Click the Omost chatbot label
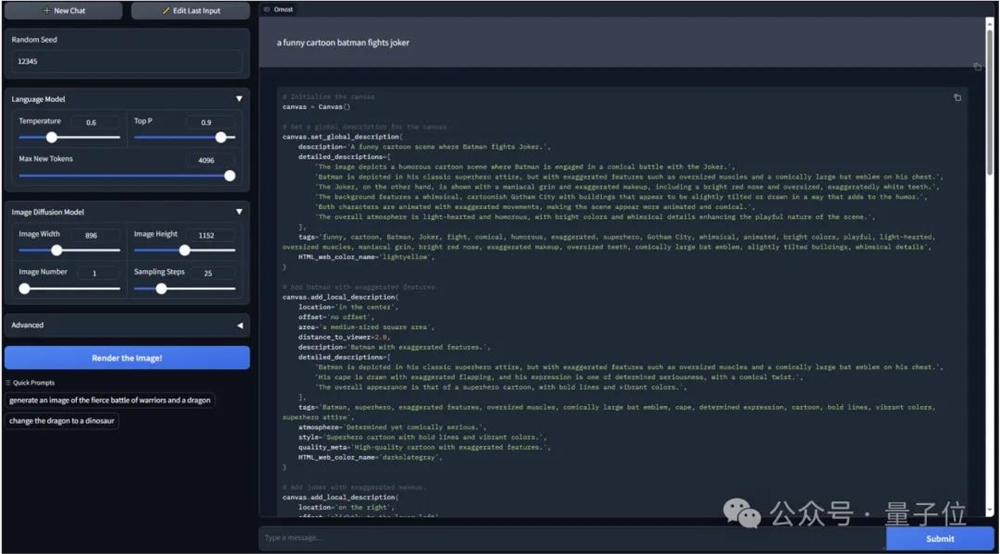1000x554 pixels. pos(279,10)
